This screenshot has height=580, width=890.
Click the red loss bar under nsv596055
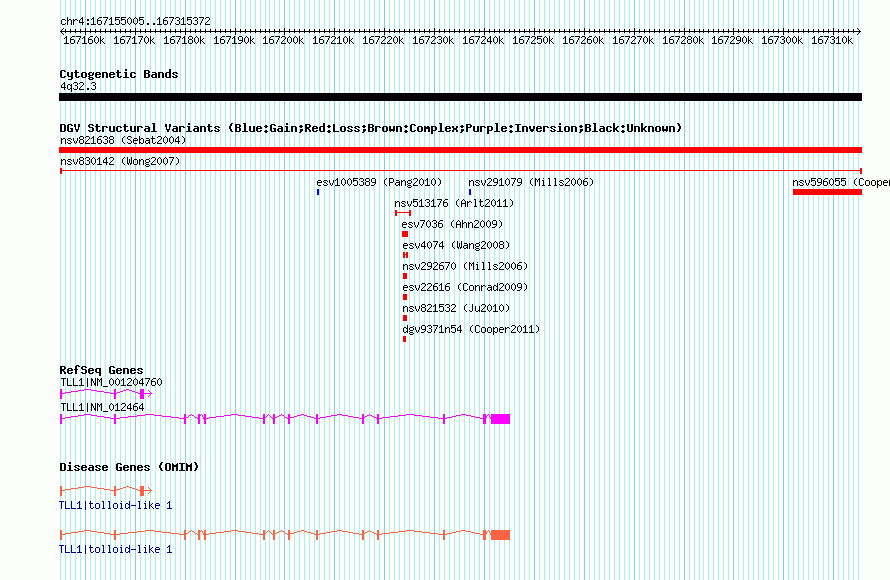click(x=828, y=192)
